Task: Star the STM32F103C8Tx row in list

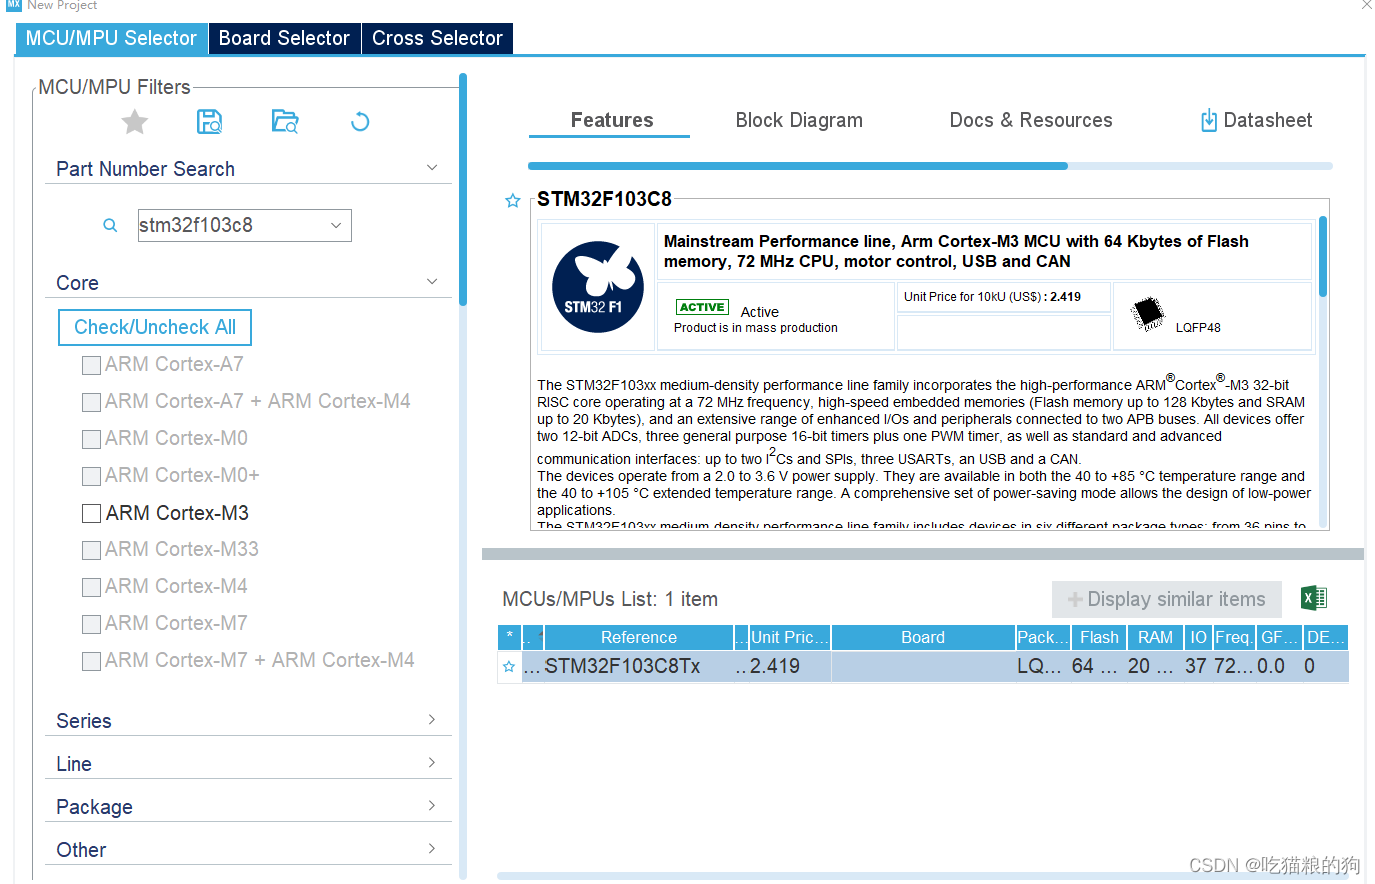Action: [x=509, y=667]
